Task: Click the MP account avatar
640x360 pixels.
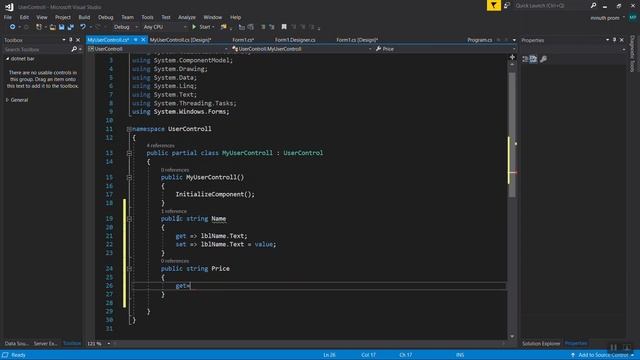Action: pos(633,18)
